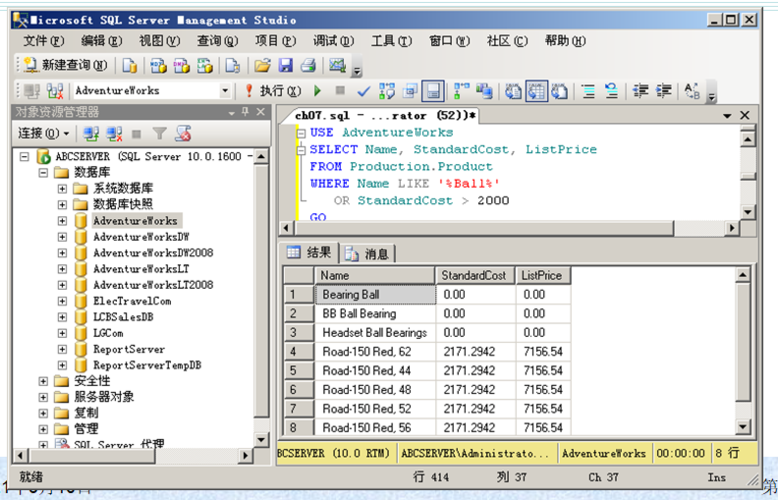Image resolution: width=778 pixels, height=500 pixels.
Task: Toggle Include Client Statistics icon
Action: pyautogui.click(x=484, y=91)
